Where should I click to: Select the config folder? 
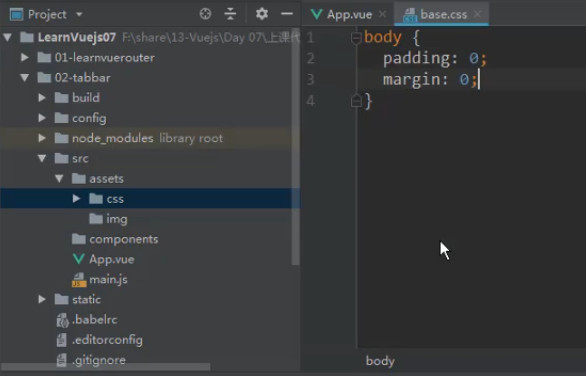pyautogui.click(x=89, y=118)
